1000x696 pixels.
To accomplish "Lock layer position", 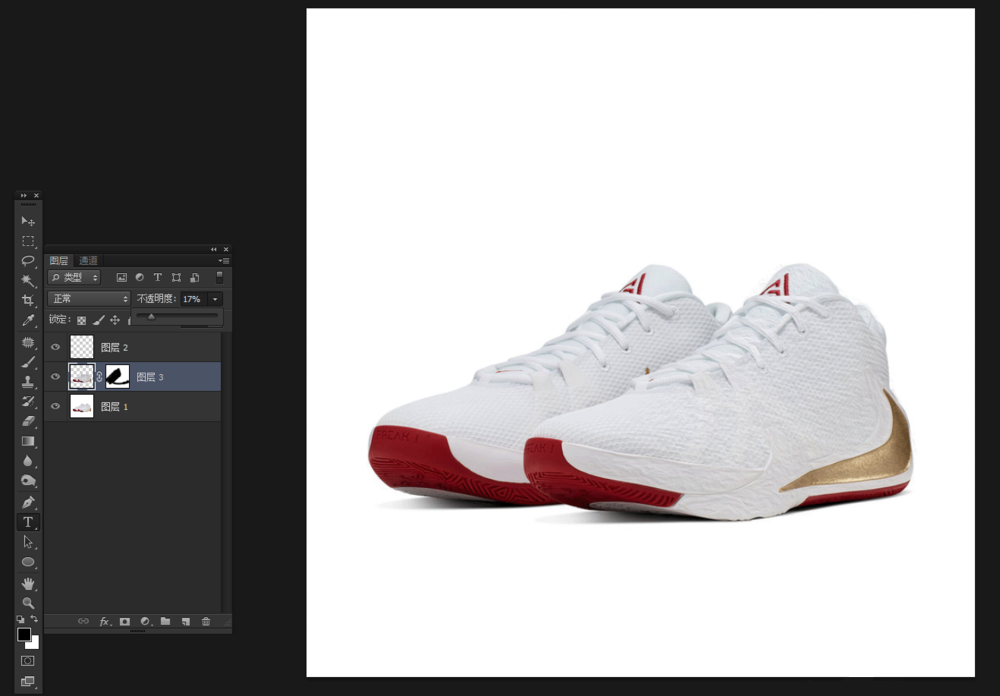I will (x=115, y=320).
